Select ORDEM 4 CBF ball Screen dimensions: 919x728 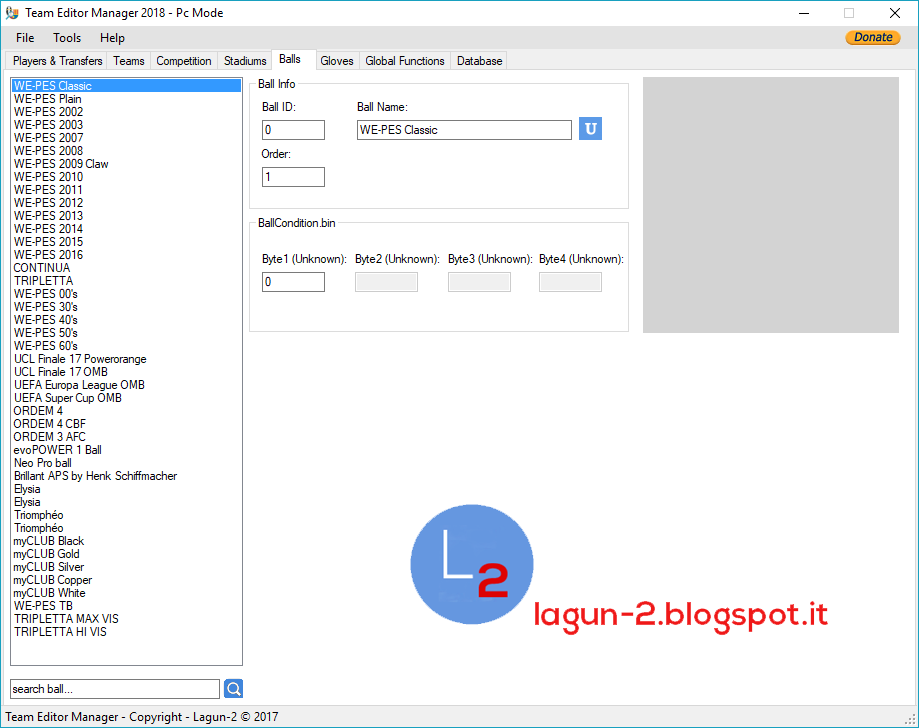point(127,424)
